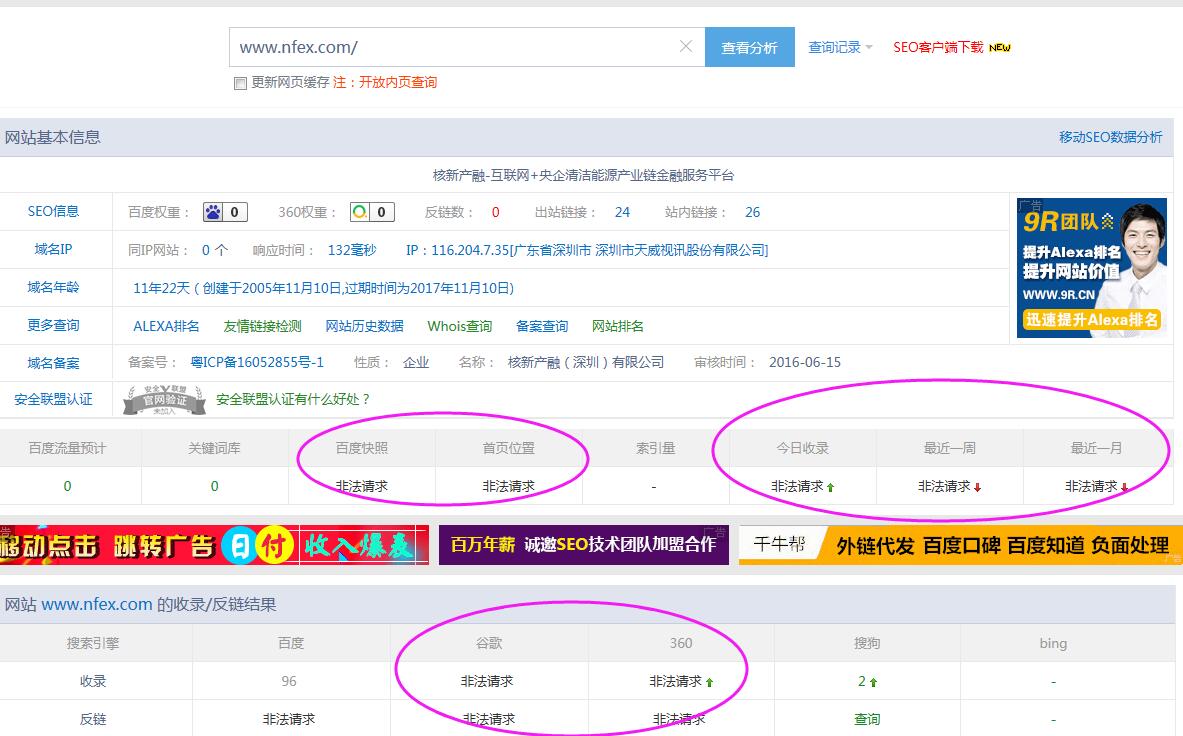Click the 最近一月 非法请求 value
The width and height of the screenshot is (1183, 736).
pos(1091,487)
